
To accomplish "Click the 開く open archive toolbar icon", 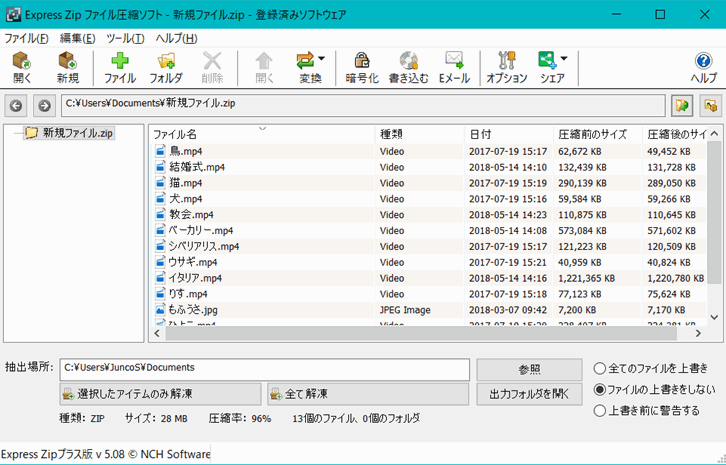I will tap(22, 68).
